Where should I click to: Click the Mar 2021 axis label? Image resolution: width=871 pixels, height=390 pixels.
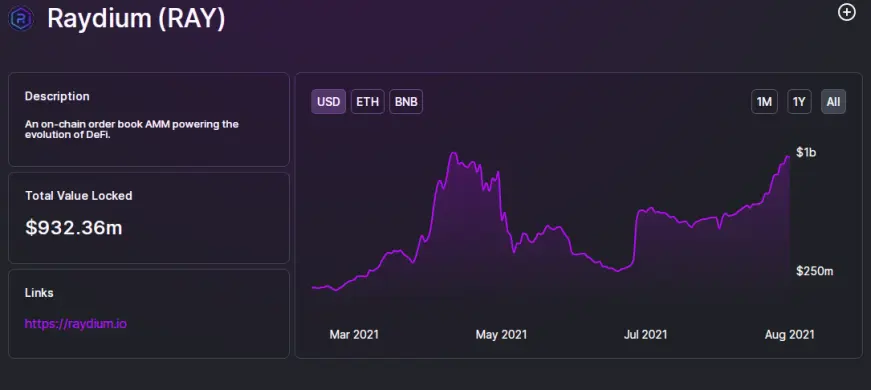(354, 334)
